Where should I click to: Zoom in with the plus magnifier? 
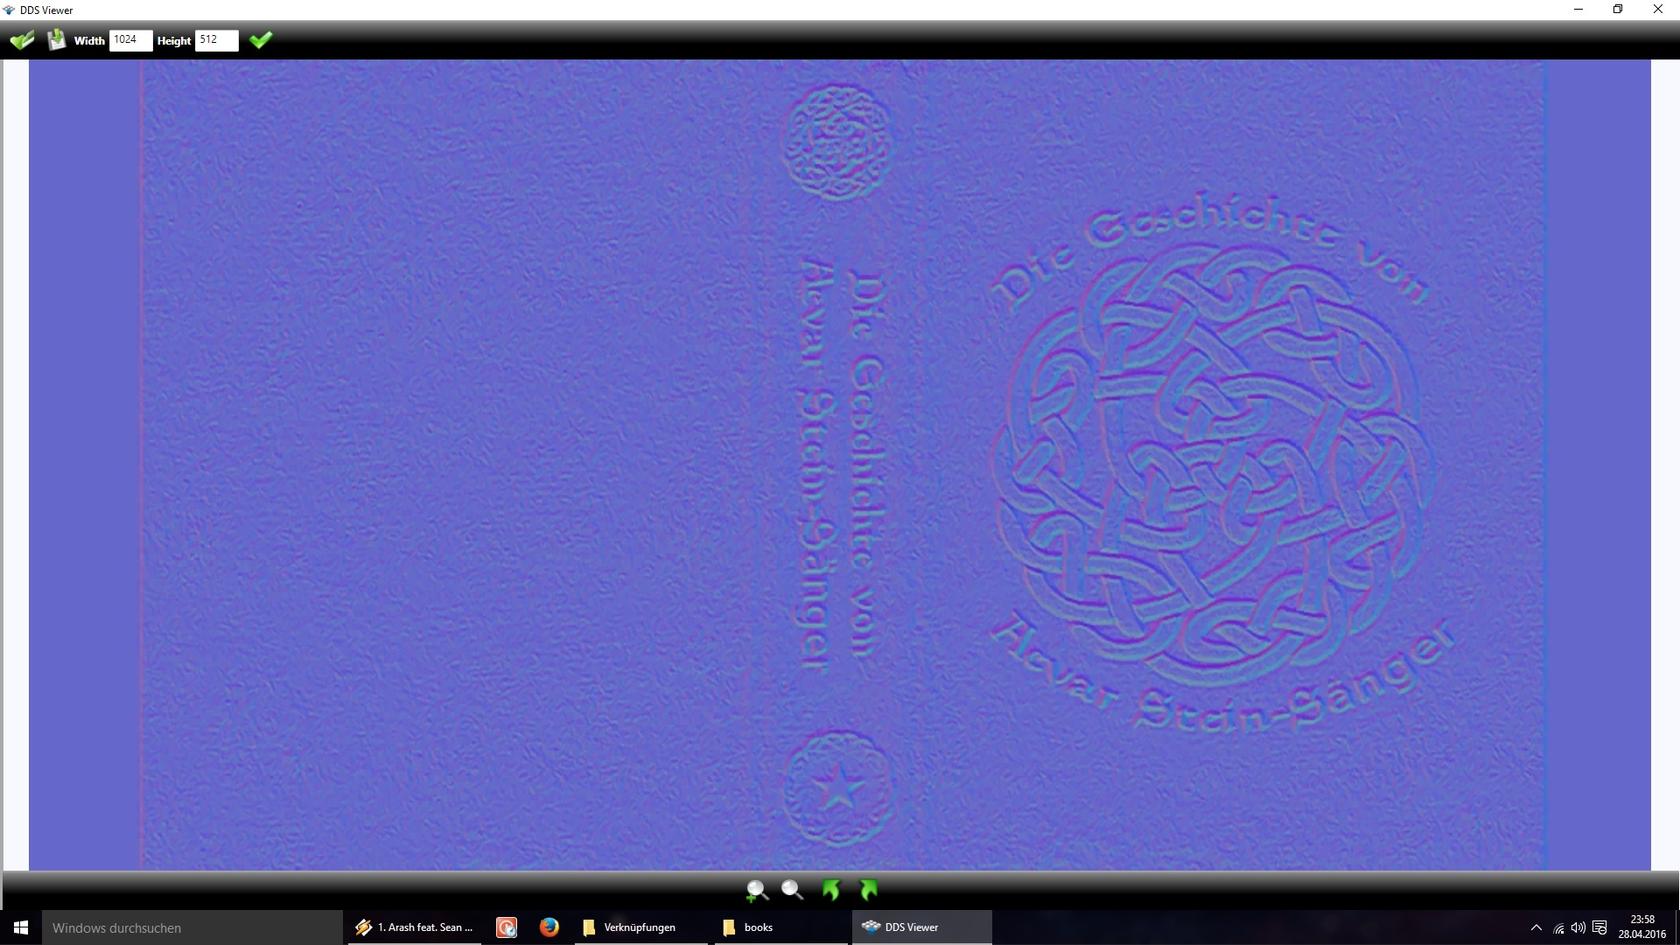click(x=757, y=890)
